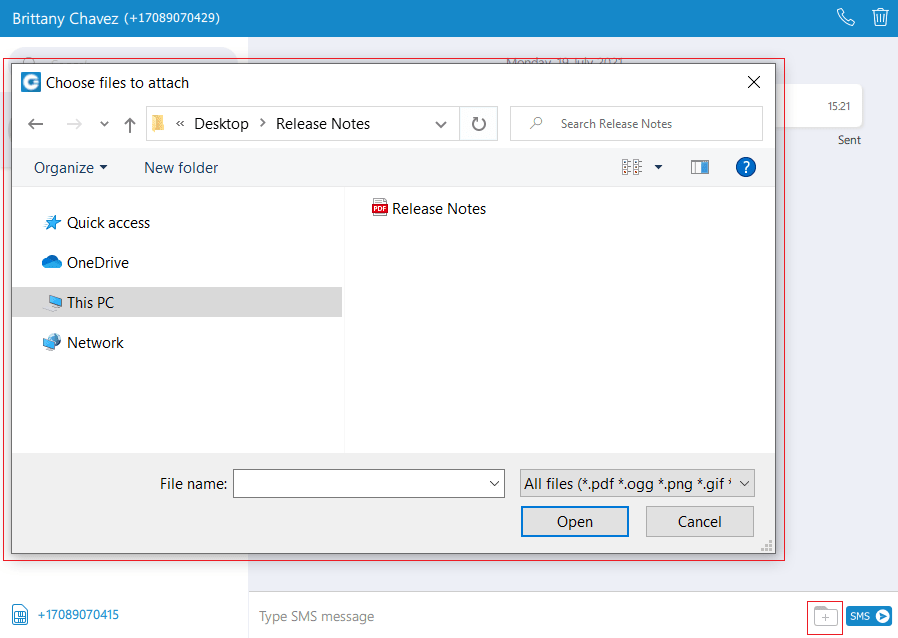Click Release Notes in the address path

[x=323, y=124]
